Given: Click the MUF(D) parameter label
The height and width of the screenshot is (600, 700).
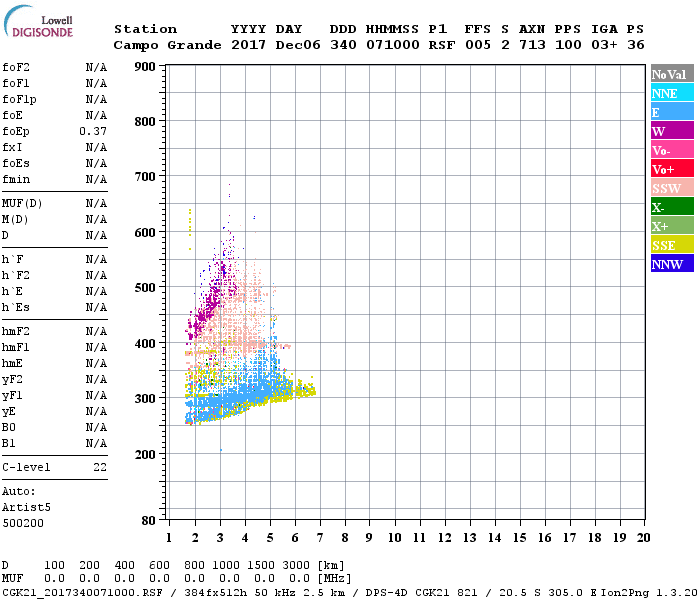Looking at the screenshot, I should (x=22, y=204).
